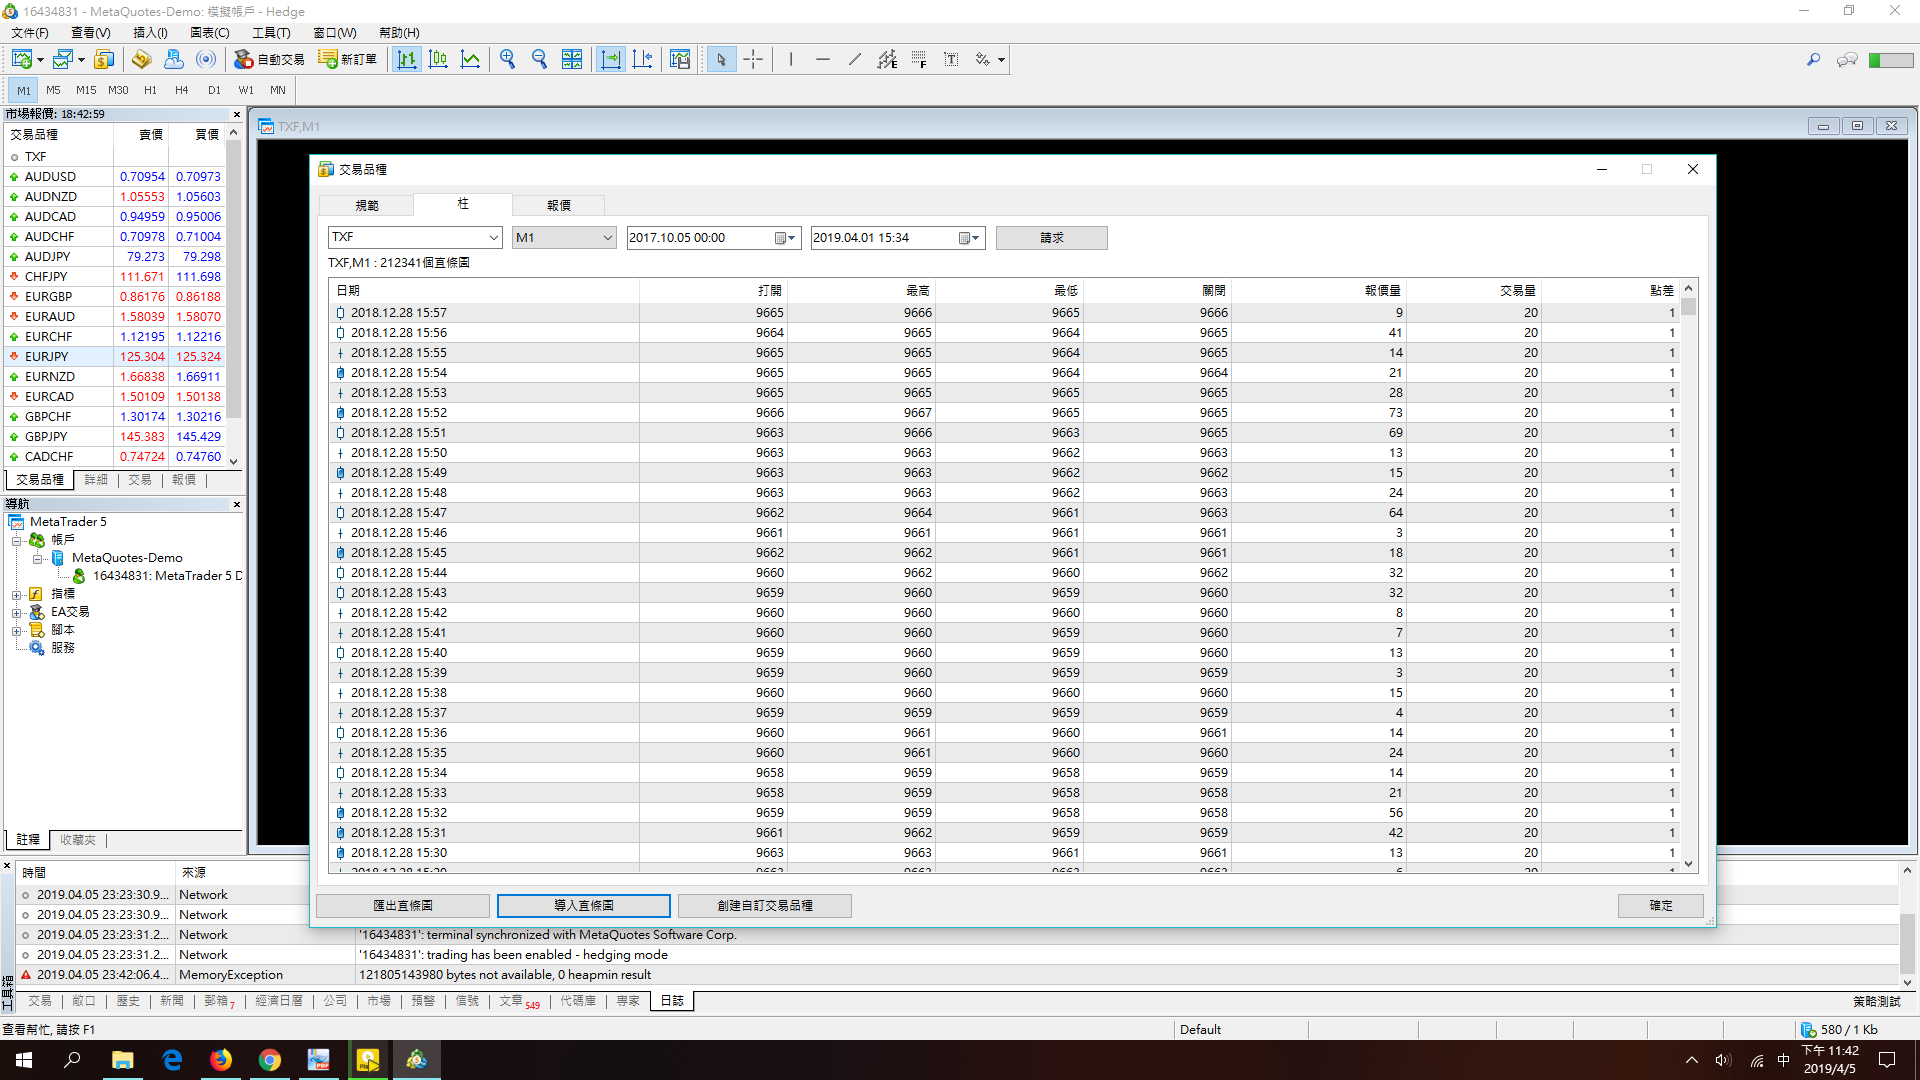Screen dimensions: 1920x1080
Task: Click the 新訂單 new order button
Action: (347, 59)
